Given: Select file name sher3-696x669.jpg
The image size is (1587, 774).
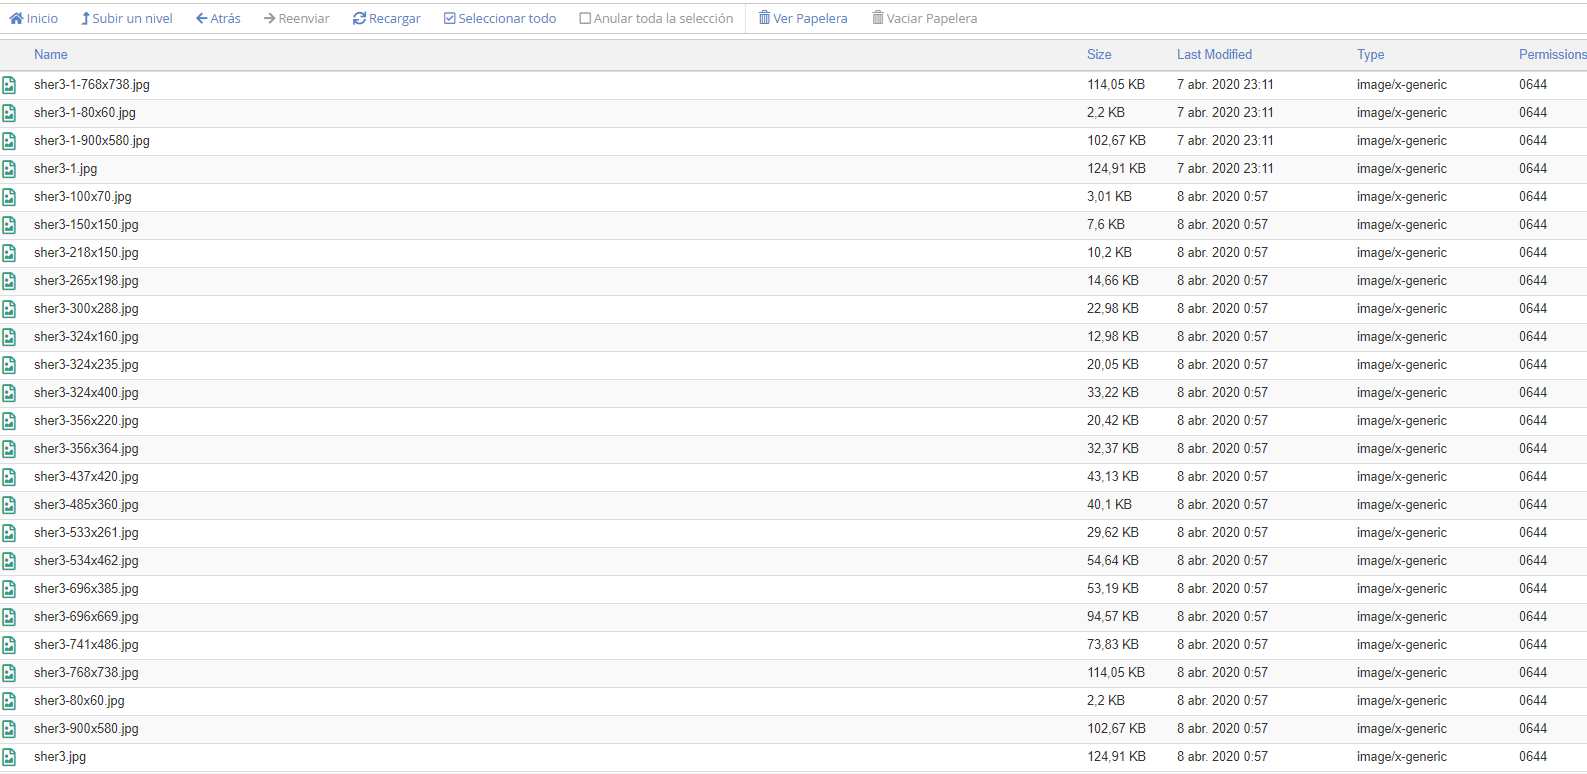Looking at the screenshot, I should click(x=86, y=617).
